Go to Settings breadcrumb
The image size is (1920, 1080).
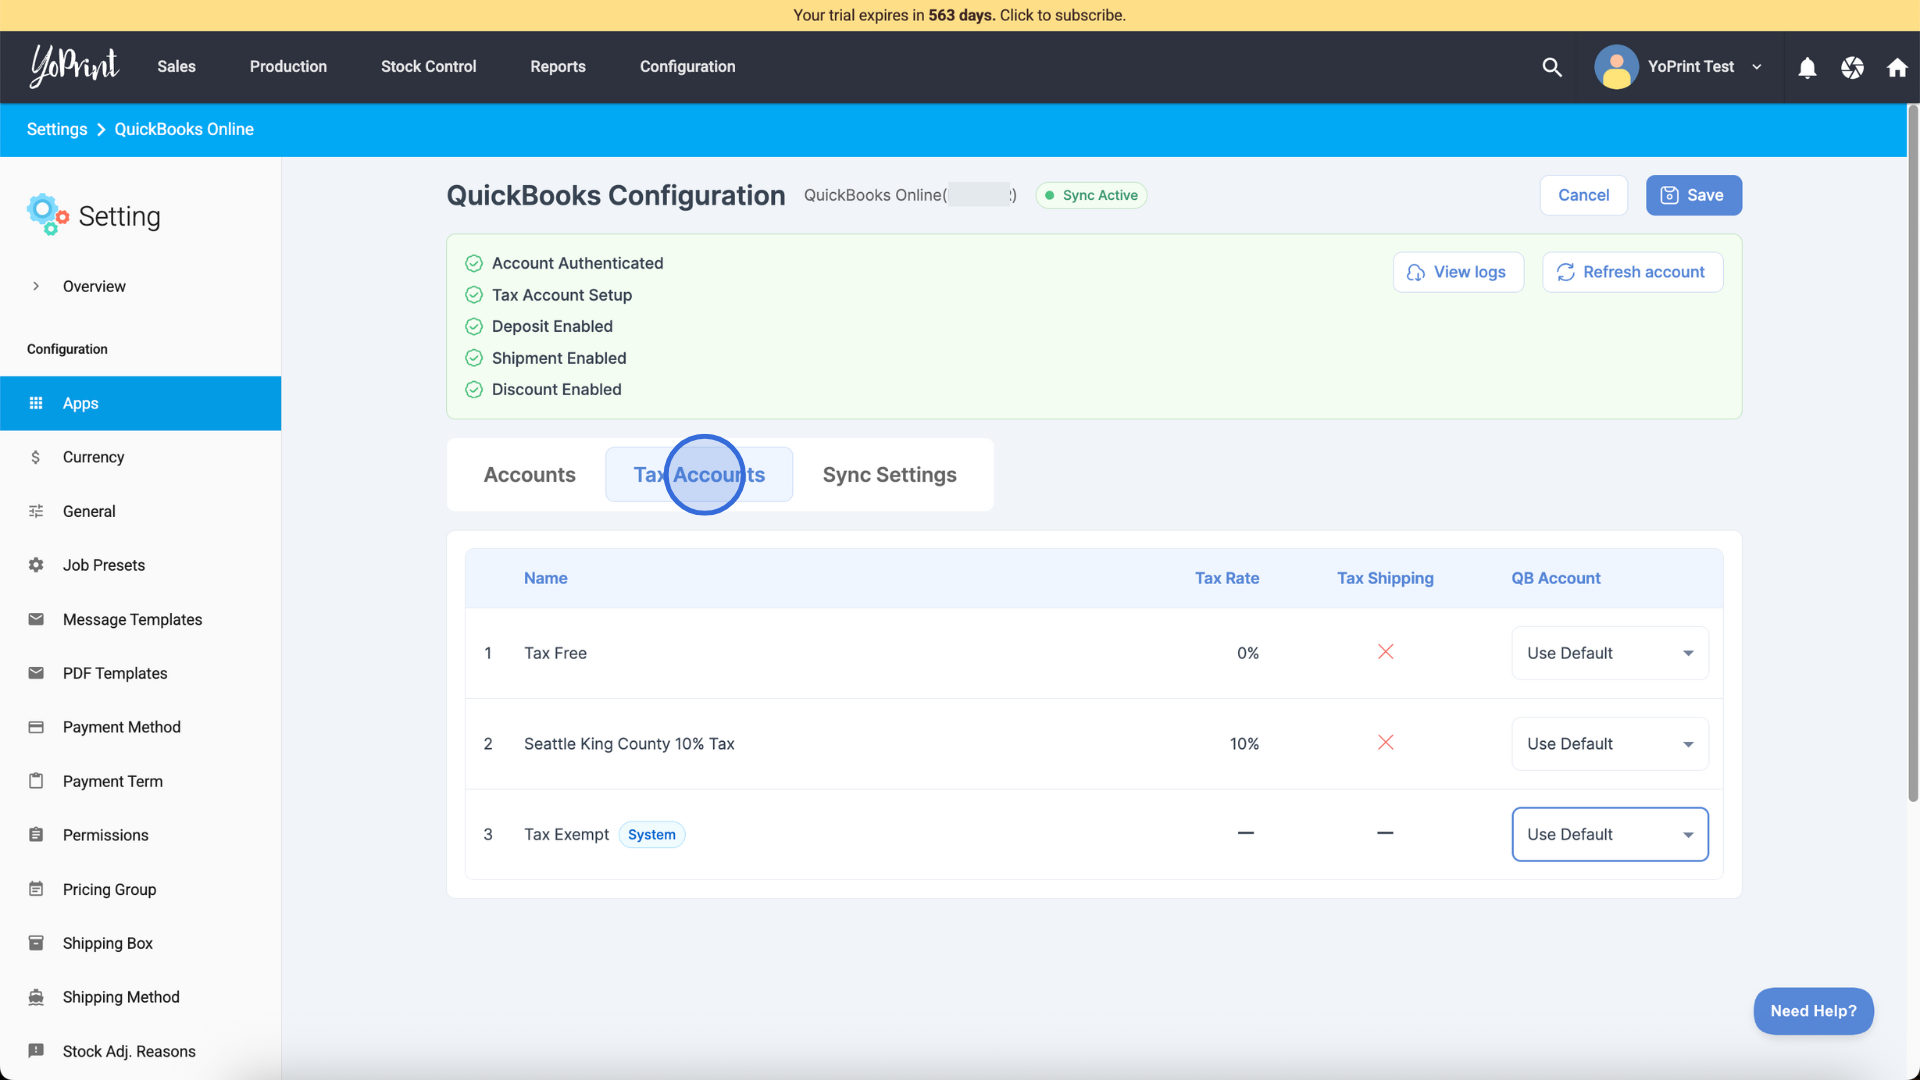pyautogui.click(x=57, y=129)
